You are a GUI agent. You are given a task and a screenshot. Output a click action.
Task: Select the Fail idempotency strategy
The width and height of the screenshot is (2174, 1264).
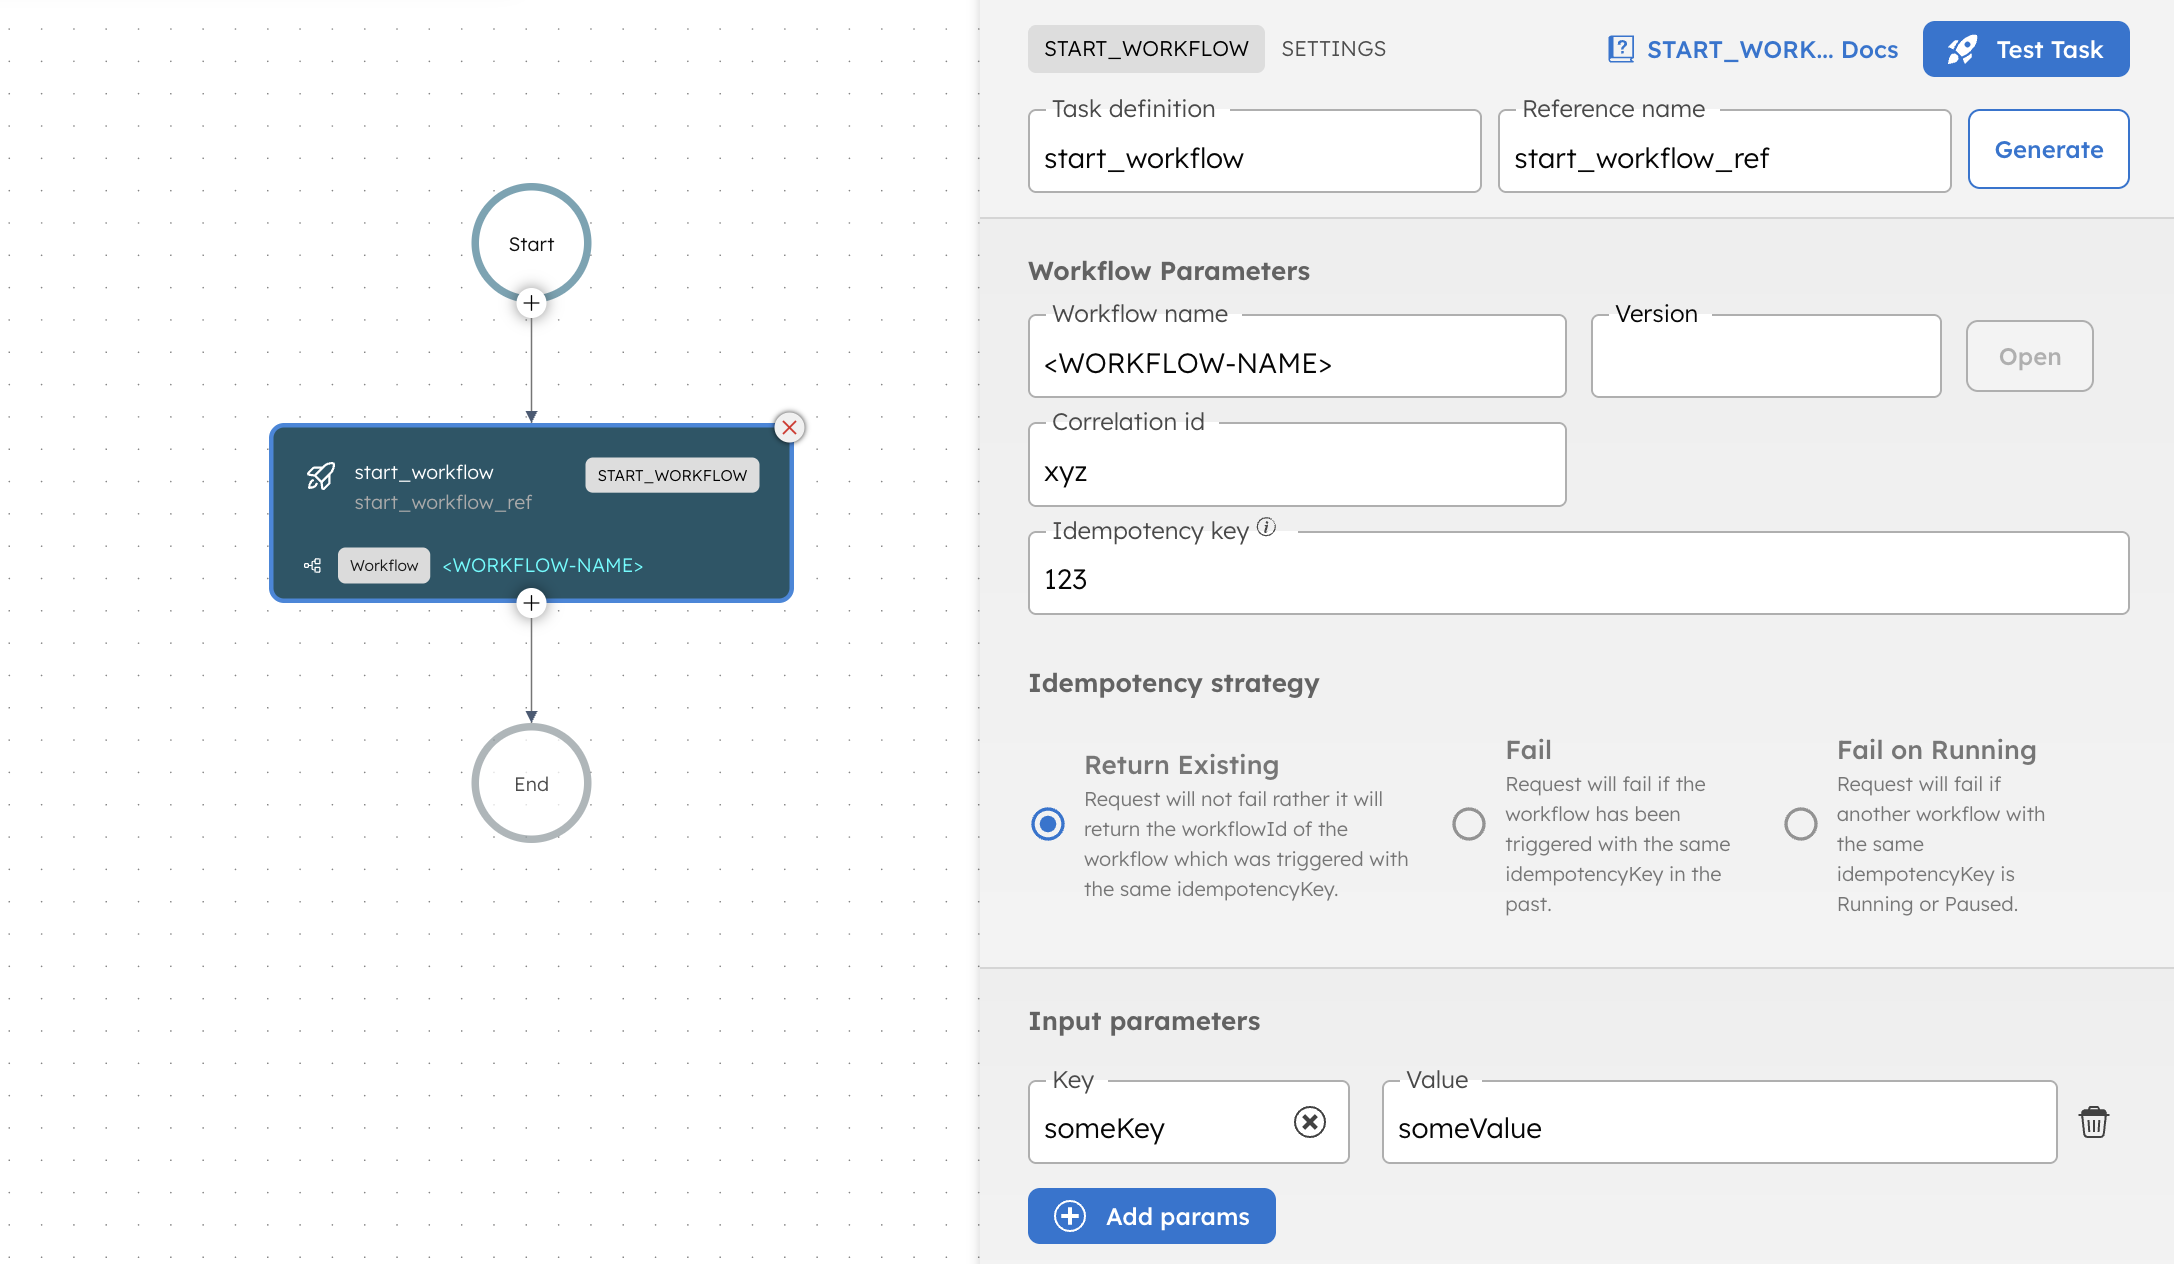point(1468,824)
